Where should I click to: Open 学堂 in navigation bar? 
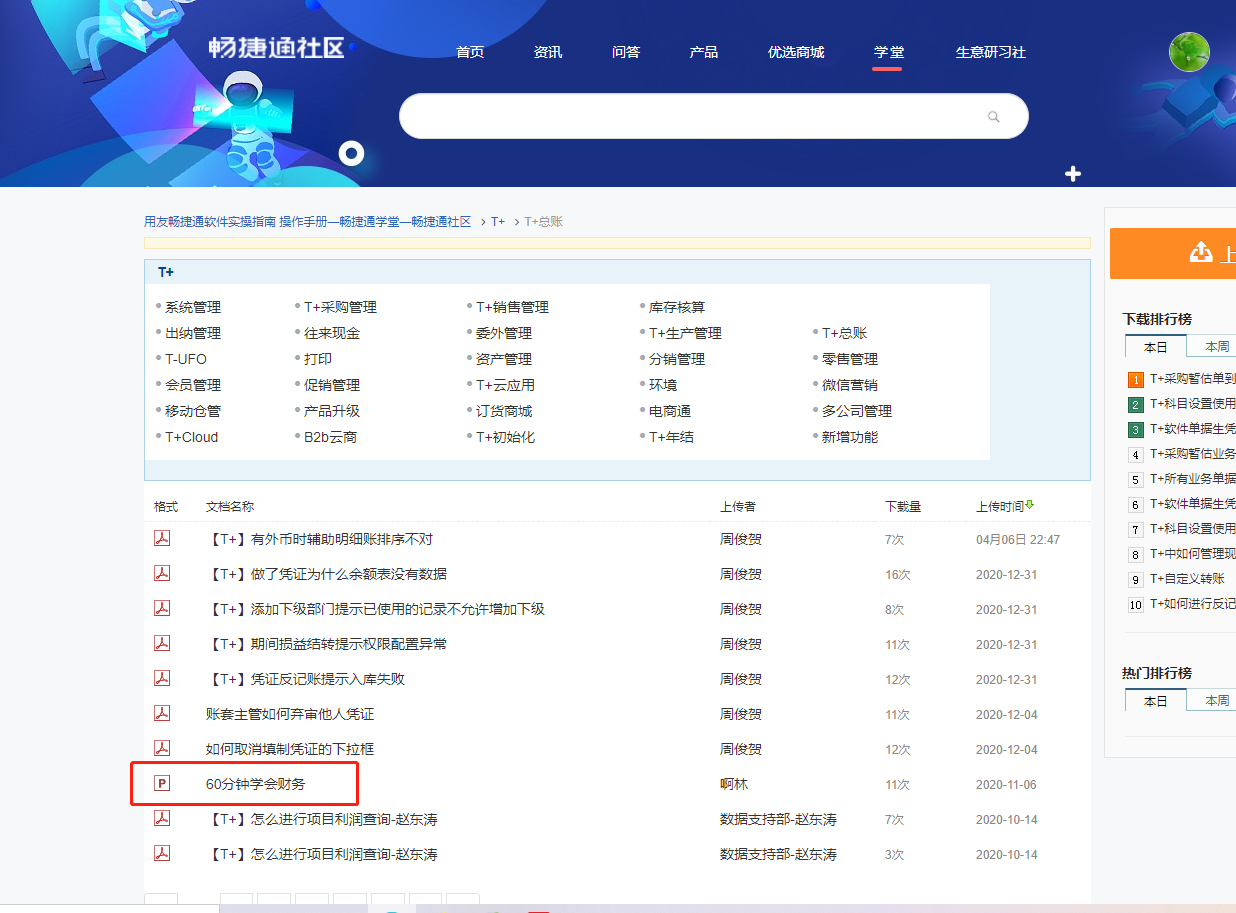[888, 52]
